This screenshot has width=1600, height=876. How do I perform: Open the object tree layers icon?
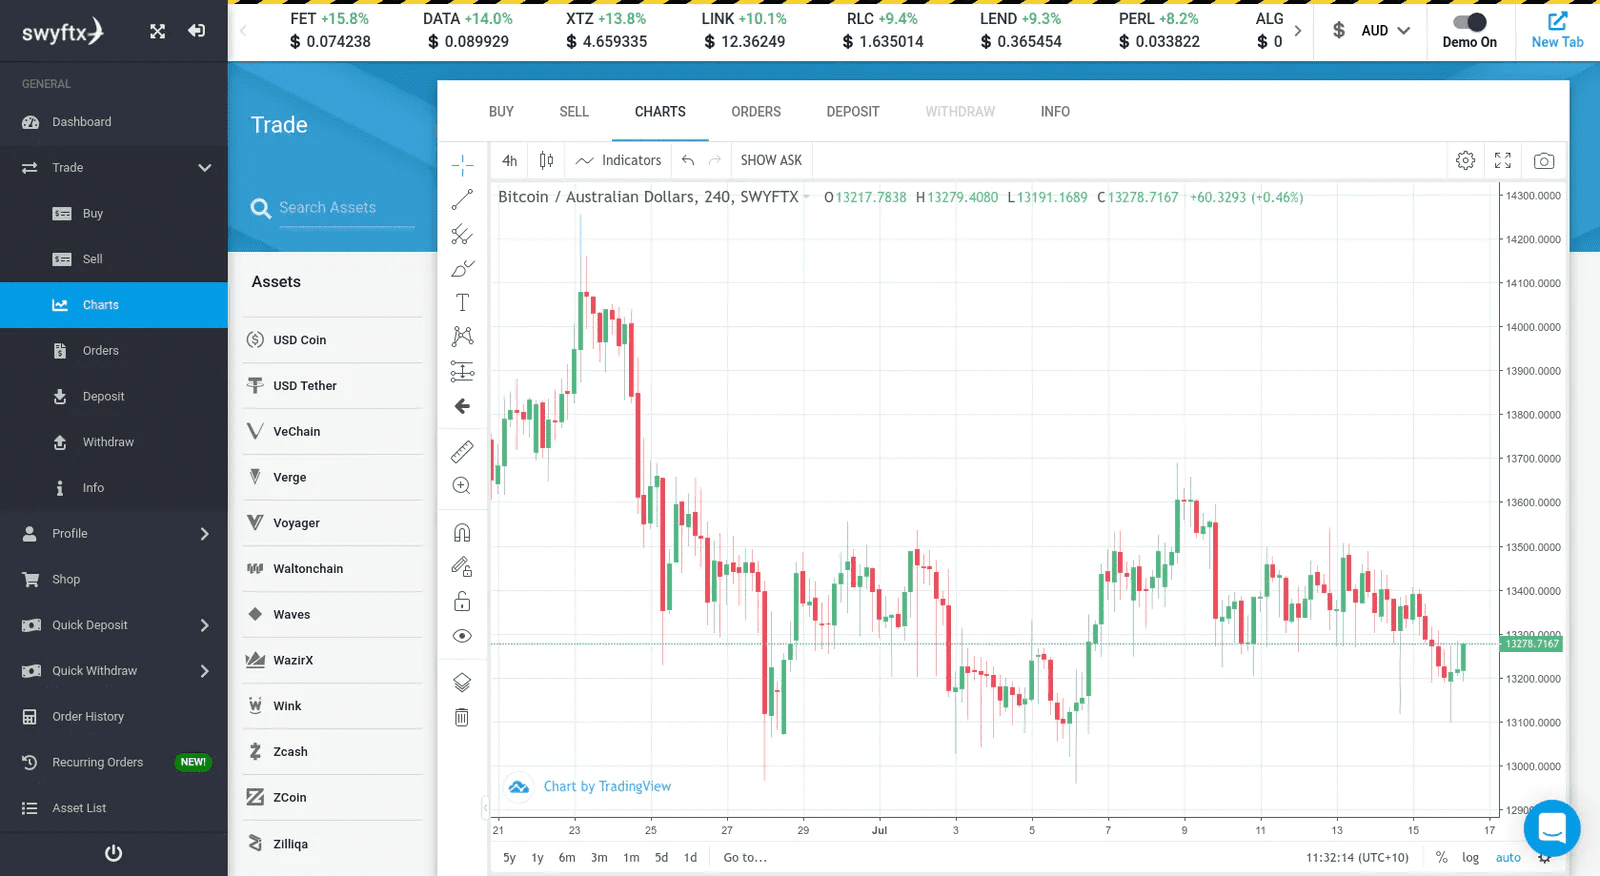coord(462,683)
